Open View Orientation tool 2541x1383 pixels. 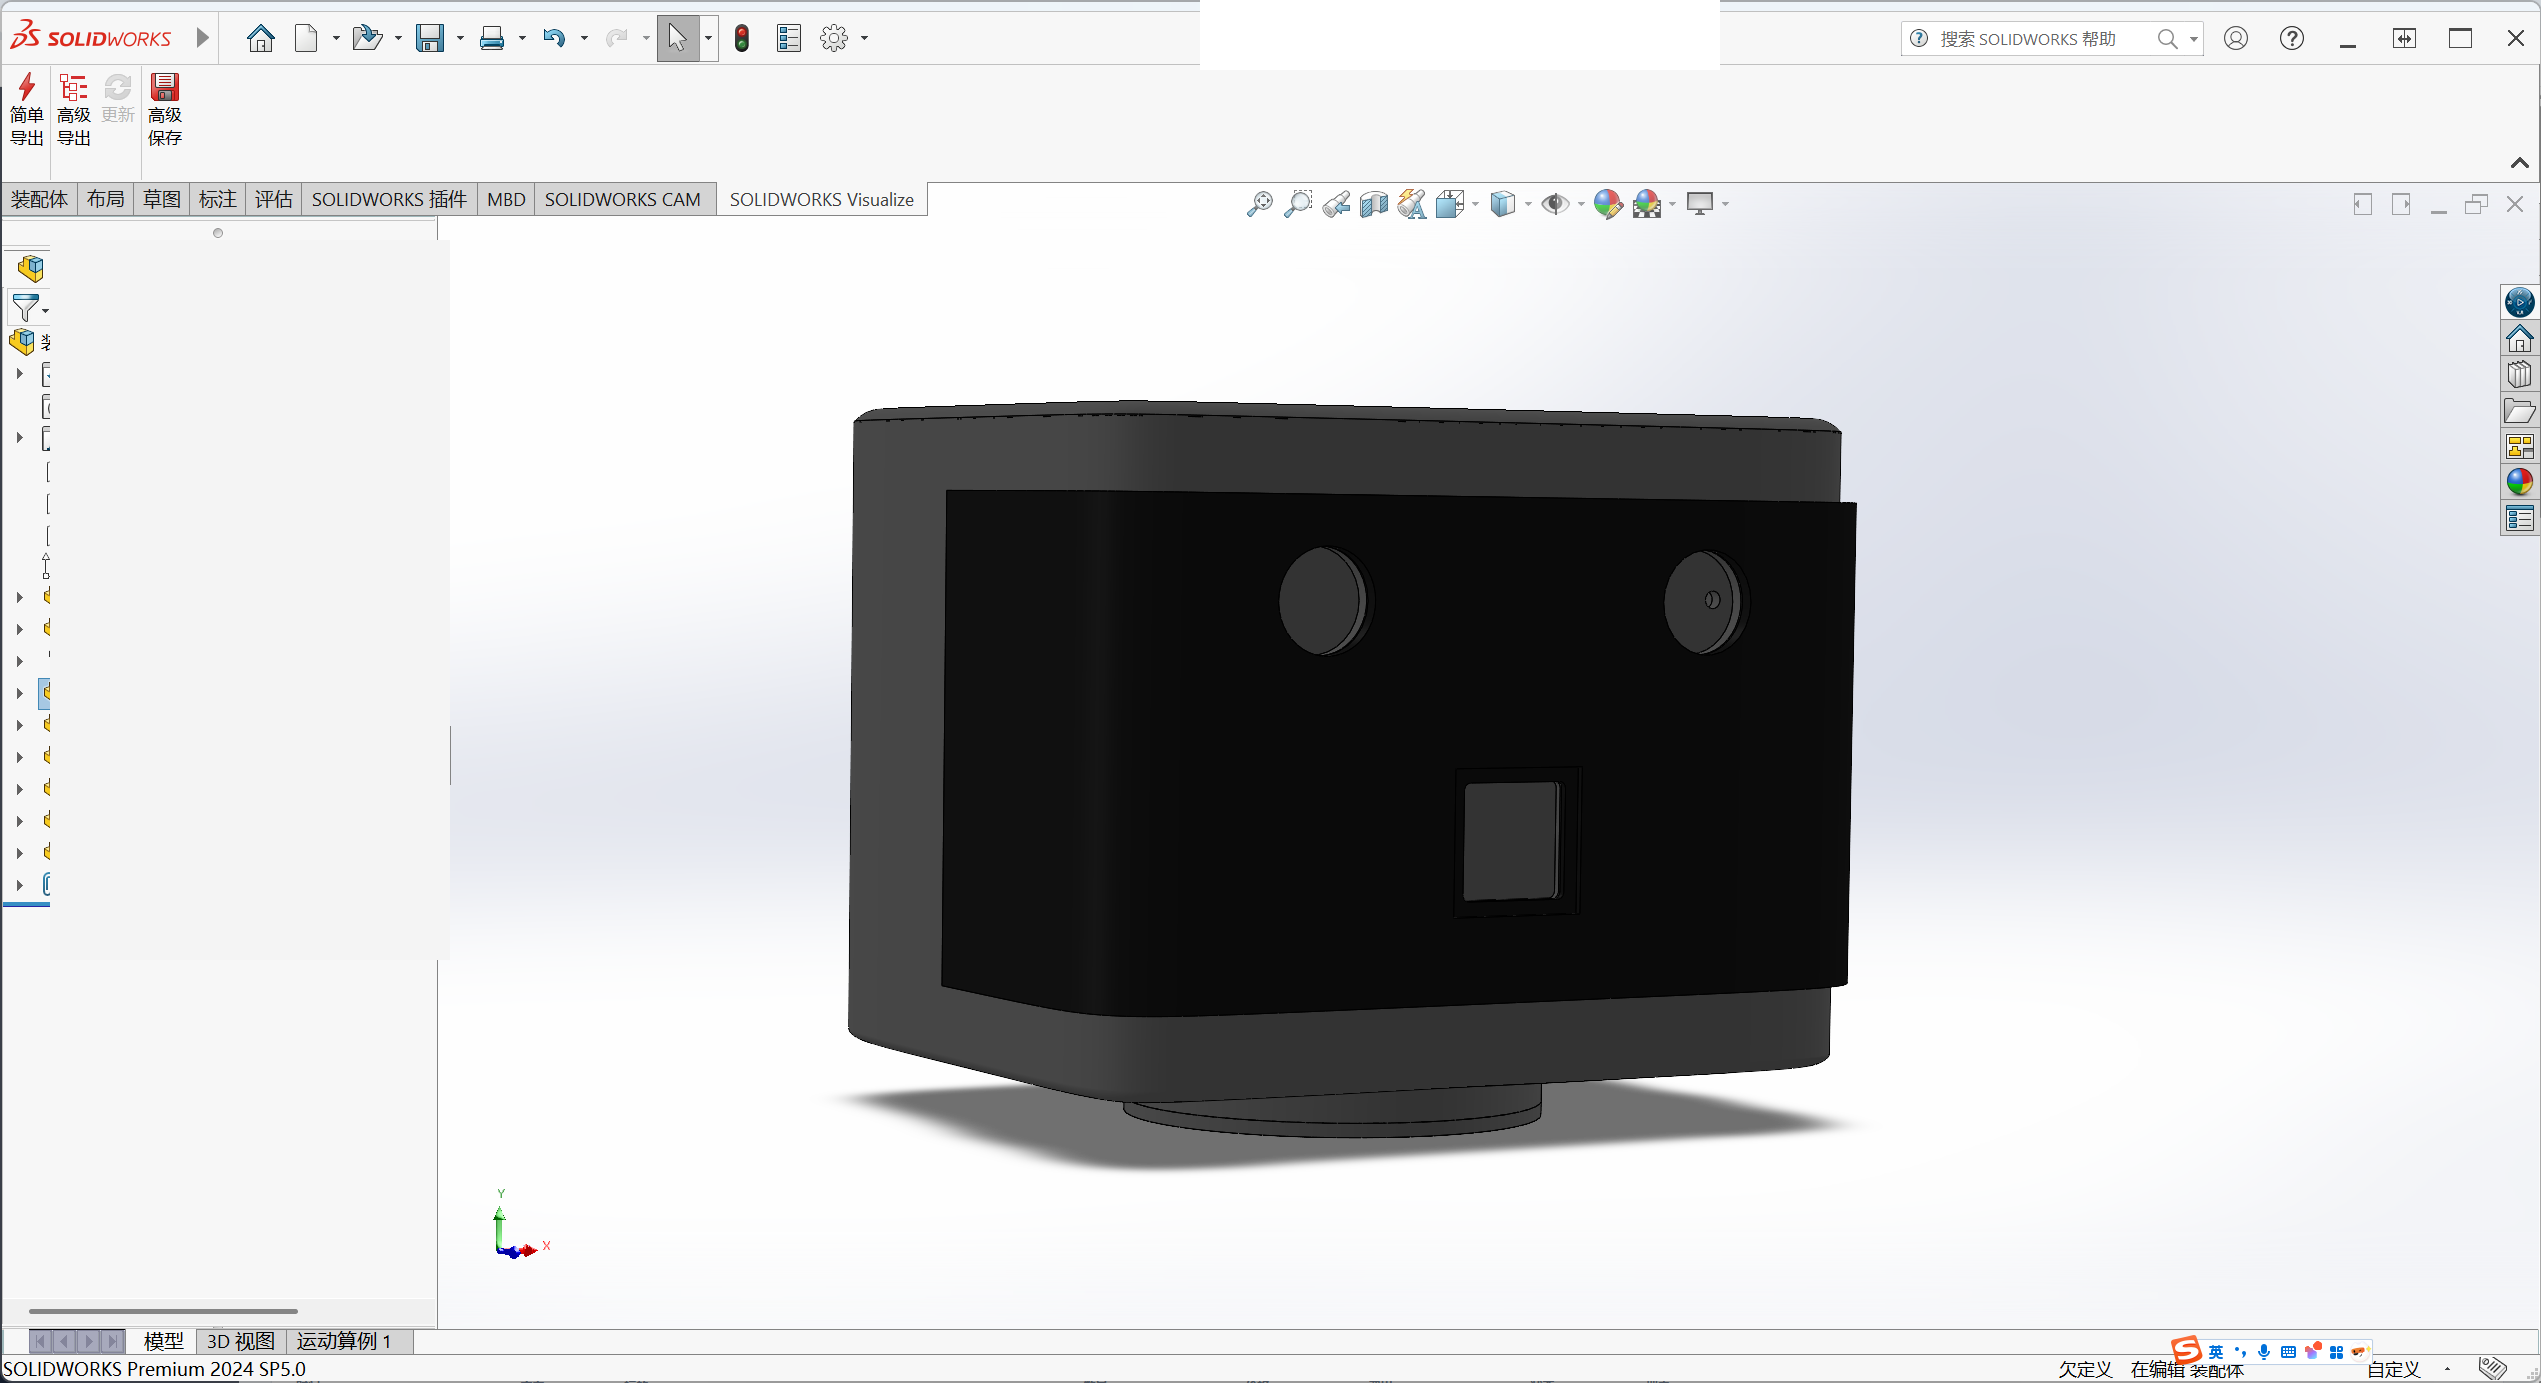pyautogui.click(x=1450, y=204)
